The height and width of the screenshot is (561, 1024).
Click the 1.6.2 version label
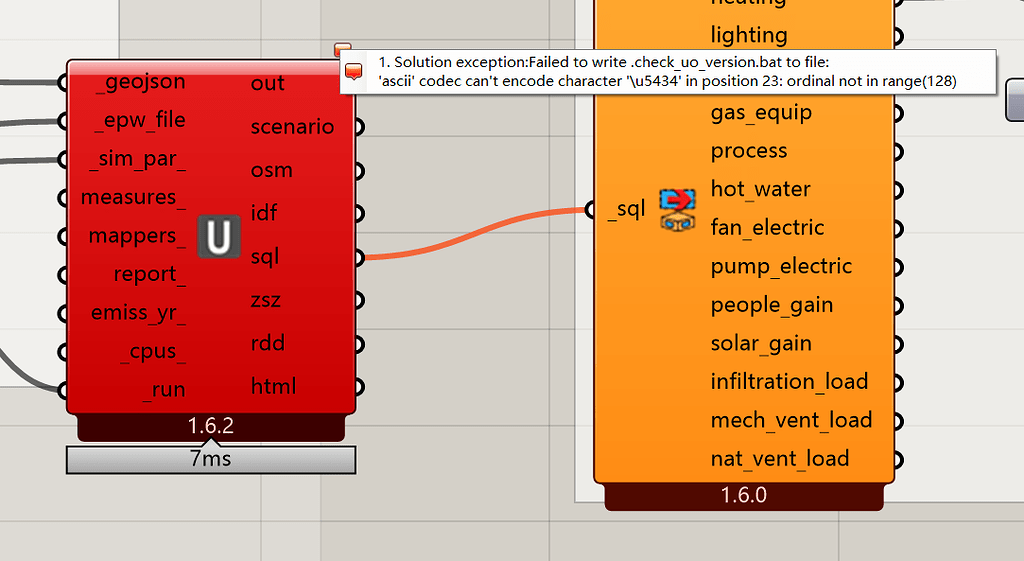(x=211, y=426)
